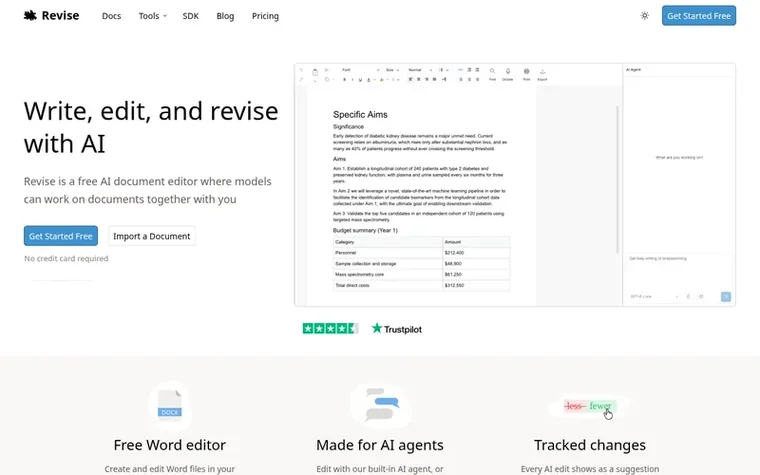Click the Budget summary (Year 1) heading
This screenshot has height=475, width=760.
click(365, 230)
